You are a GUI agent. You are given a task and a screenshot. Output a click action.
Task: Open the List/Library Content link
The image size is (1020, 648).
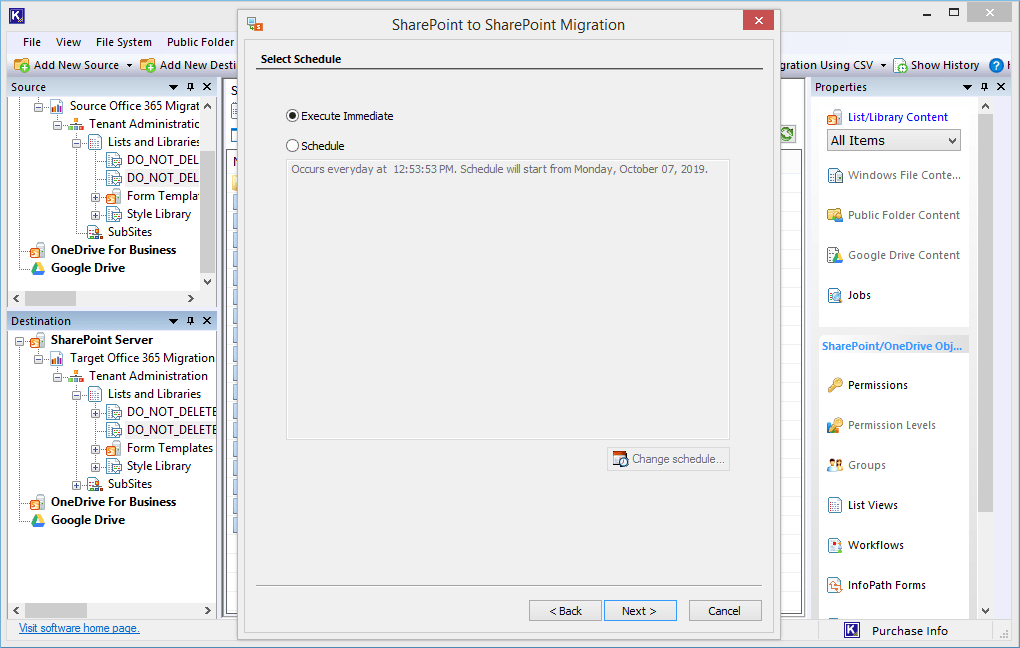pyautogui.click(x=898, y=117)
